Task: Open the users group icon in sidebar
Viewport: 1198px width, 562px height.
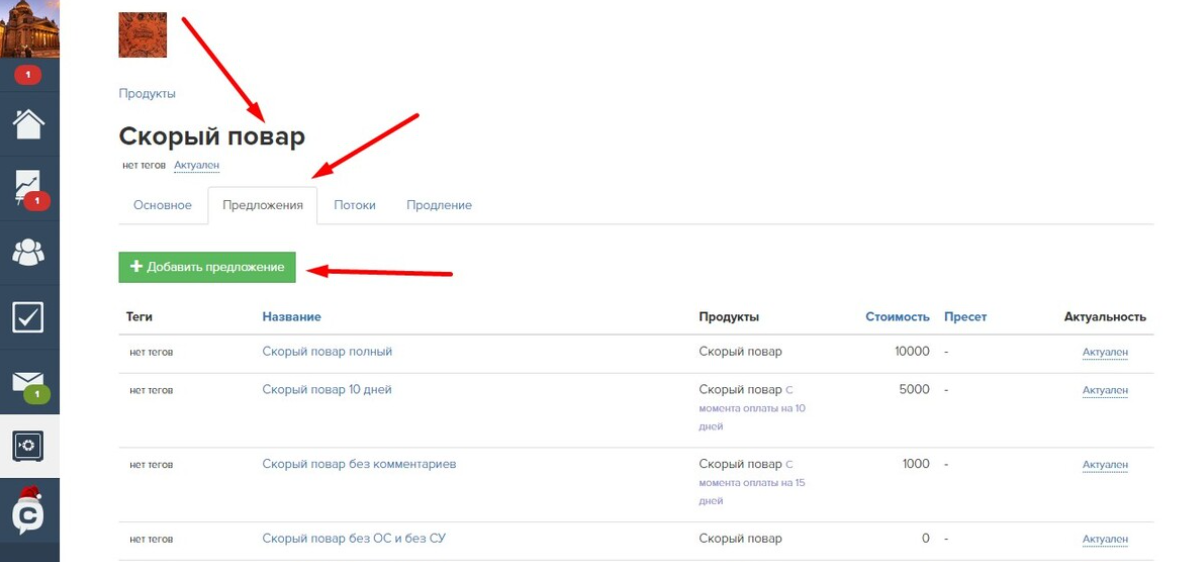Action: (29, 253)
